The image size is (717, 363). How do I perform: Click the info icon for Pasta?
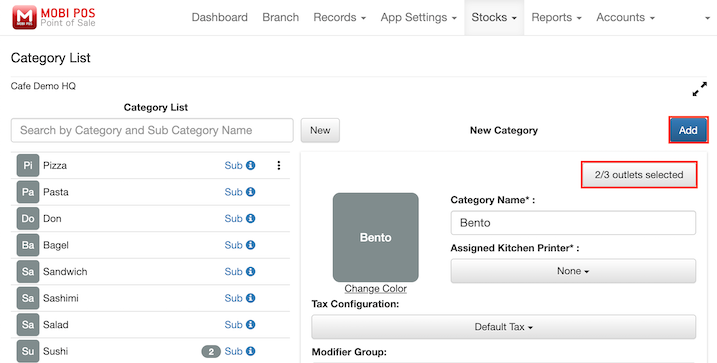(251, 192)
